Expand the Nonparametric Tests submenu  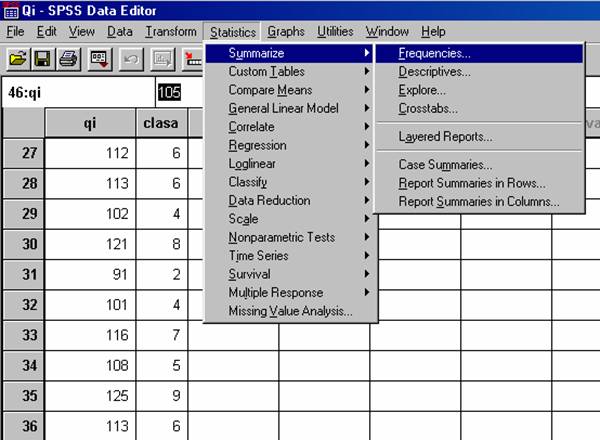281,237
